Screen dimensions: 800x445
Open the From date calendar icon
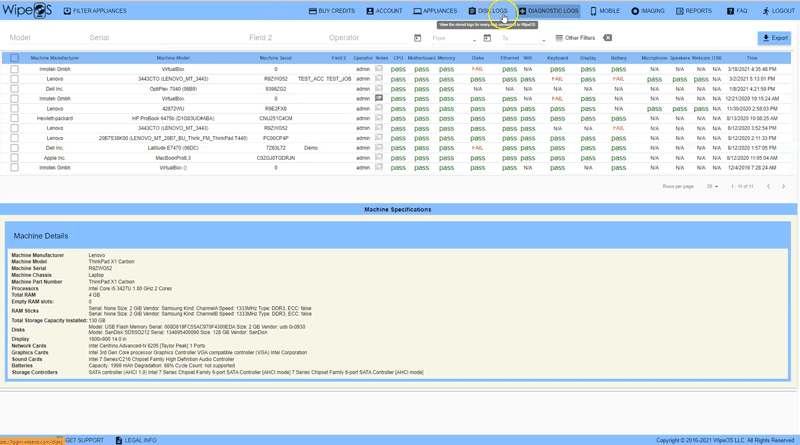[417, 38]
